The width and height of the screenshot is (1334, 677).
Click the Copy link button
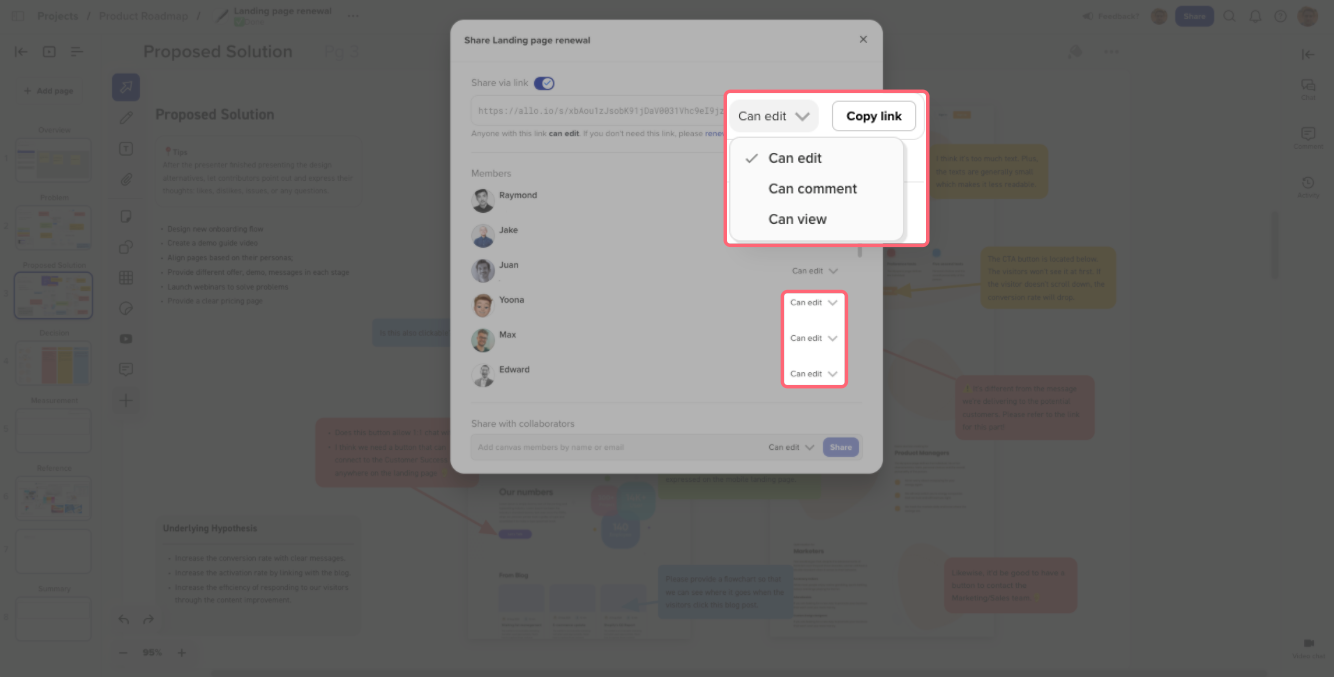(x=874, y=116)
